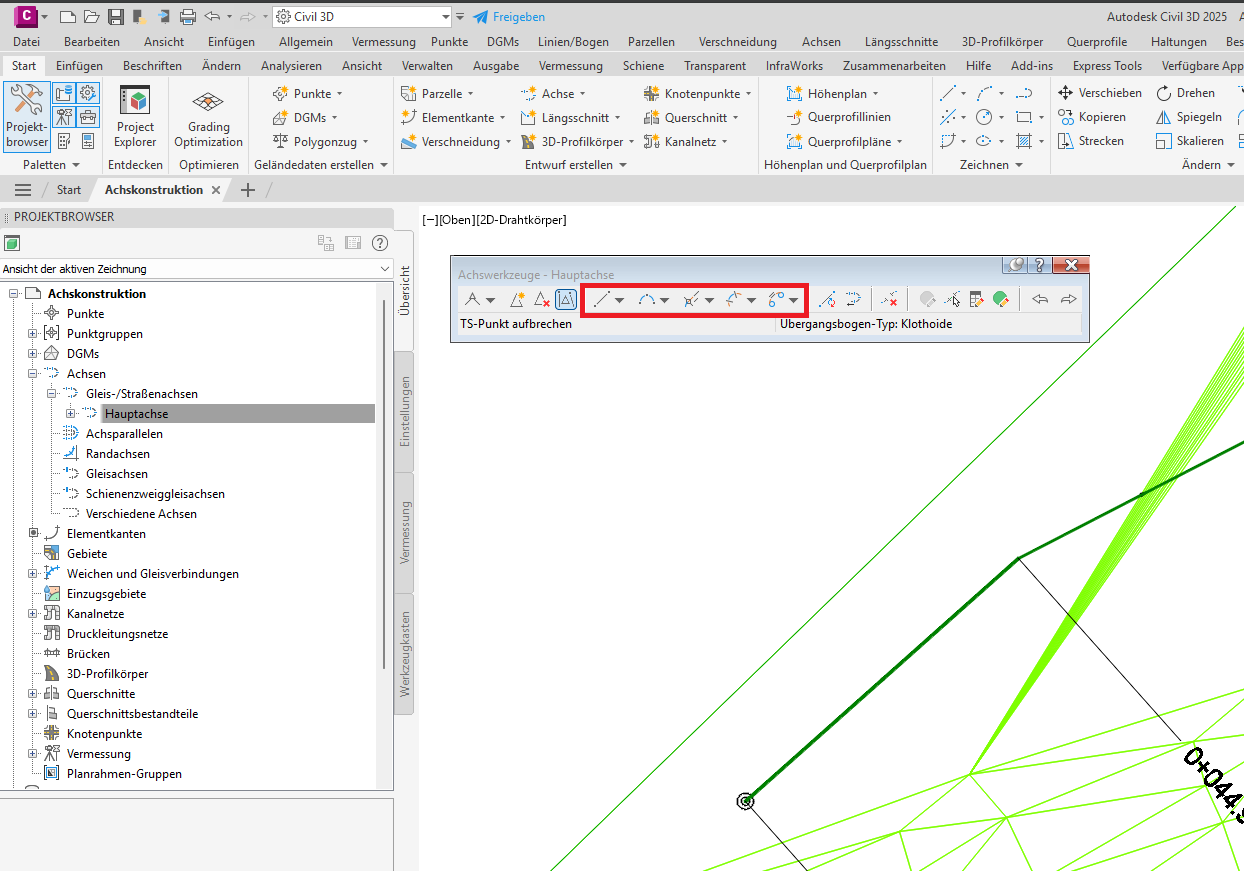This screenshot has width=1244, height=871.
Task: Click the undo arrow in Achswerkzeuge toolbar
Action: 1040,299
